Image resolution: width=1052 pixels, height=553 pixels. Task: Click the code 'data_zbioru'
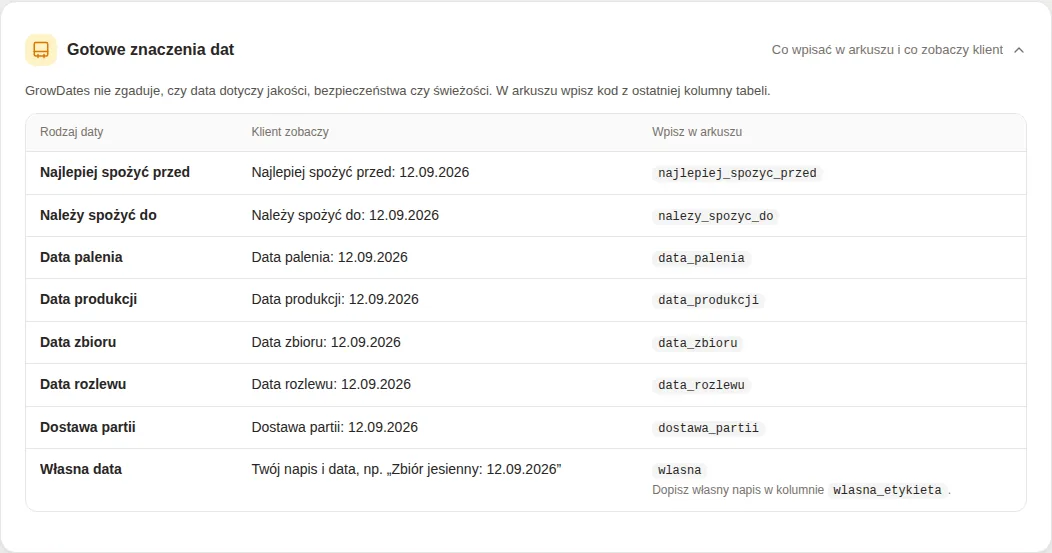click(698, 343)
